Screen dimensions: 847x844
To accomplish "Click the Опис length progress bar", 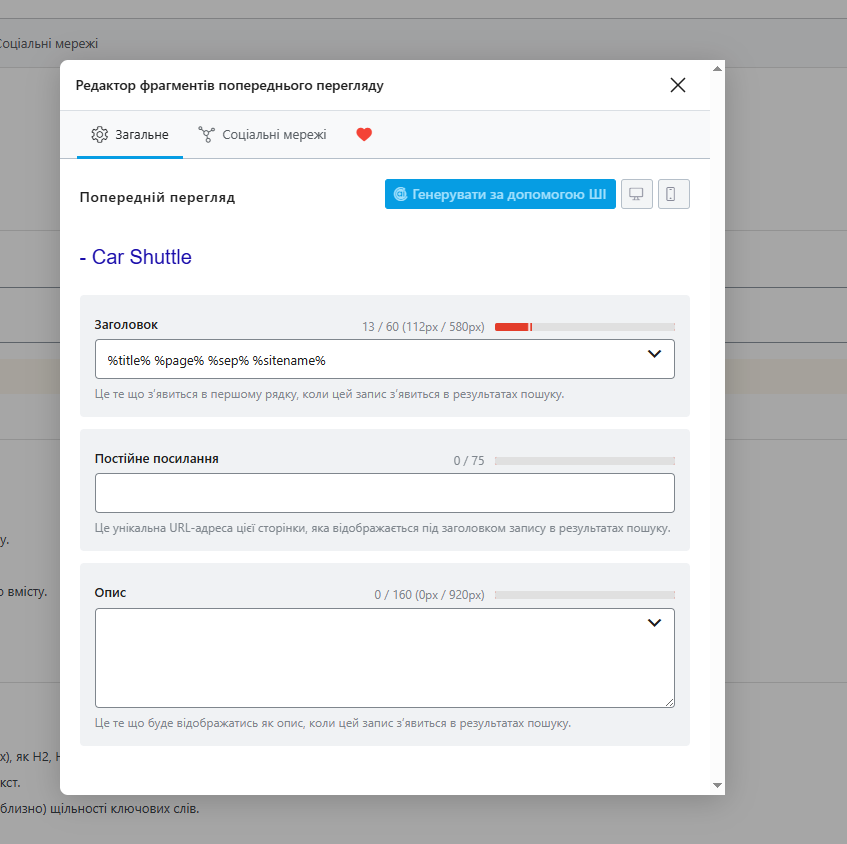I will click(584, 595).
